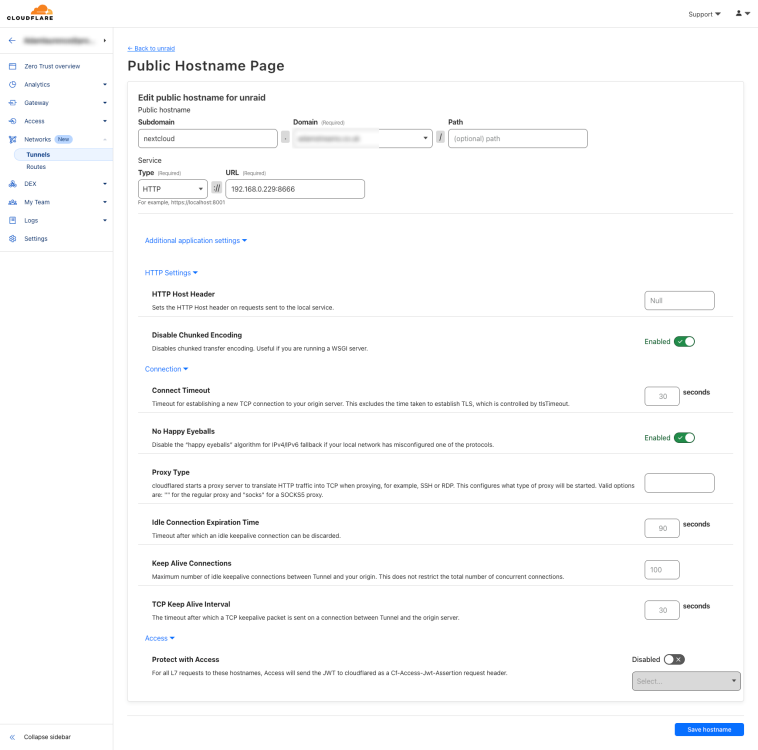Click the Gateway icon in sidebar
Viewport: 758px width, 750px height.
pos(13,103)
